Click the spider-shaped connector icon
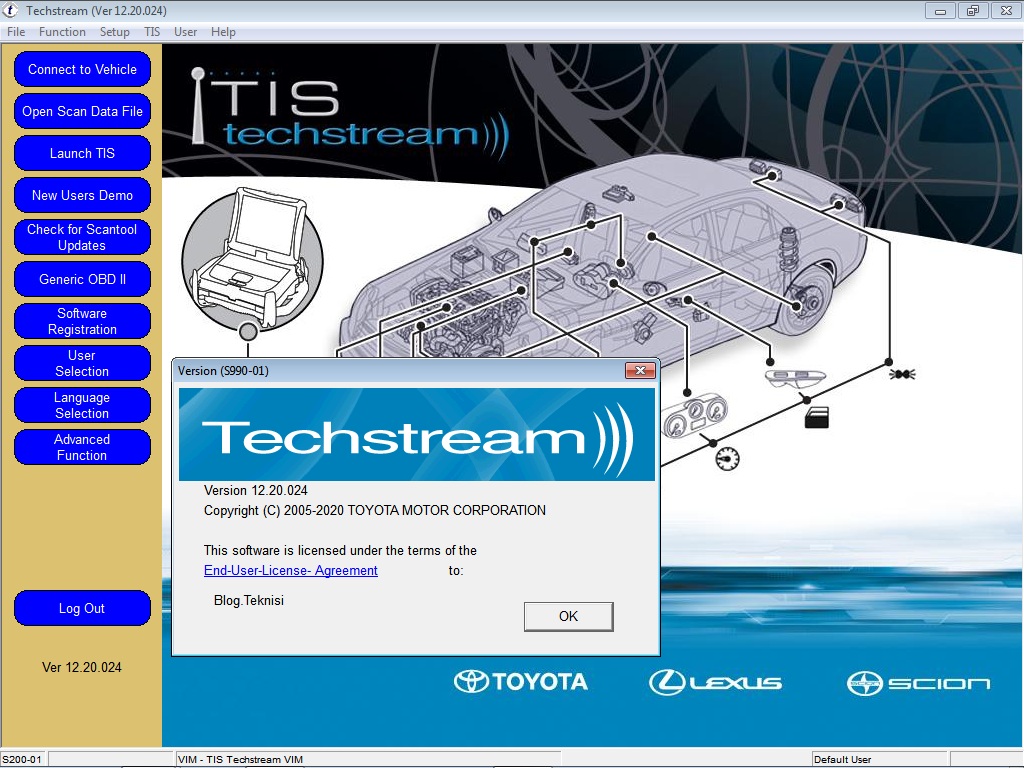1024x768 pixels. [902, 374]
